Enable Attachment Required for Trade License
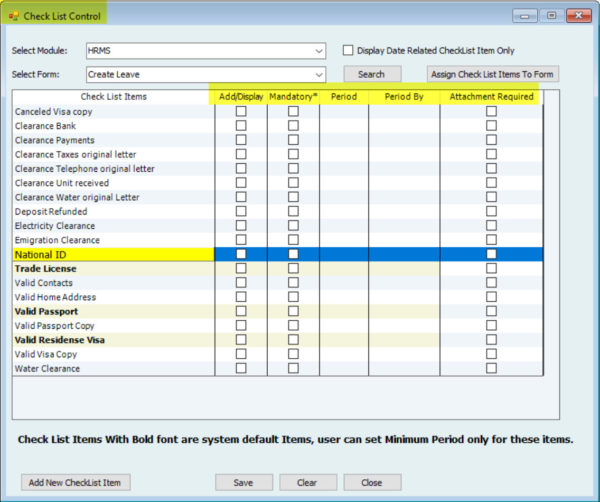This screenshot has height=502, width=600. (x=491, y=269)
